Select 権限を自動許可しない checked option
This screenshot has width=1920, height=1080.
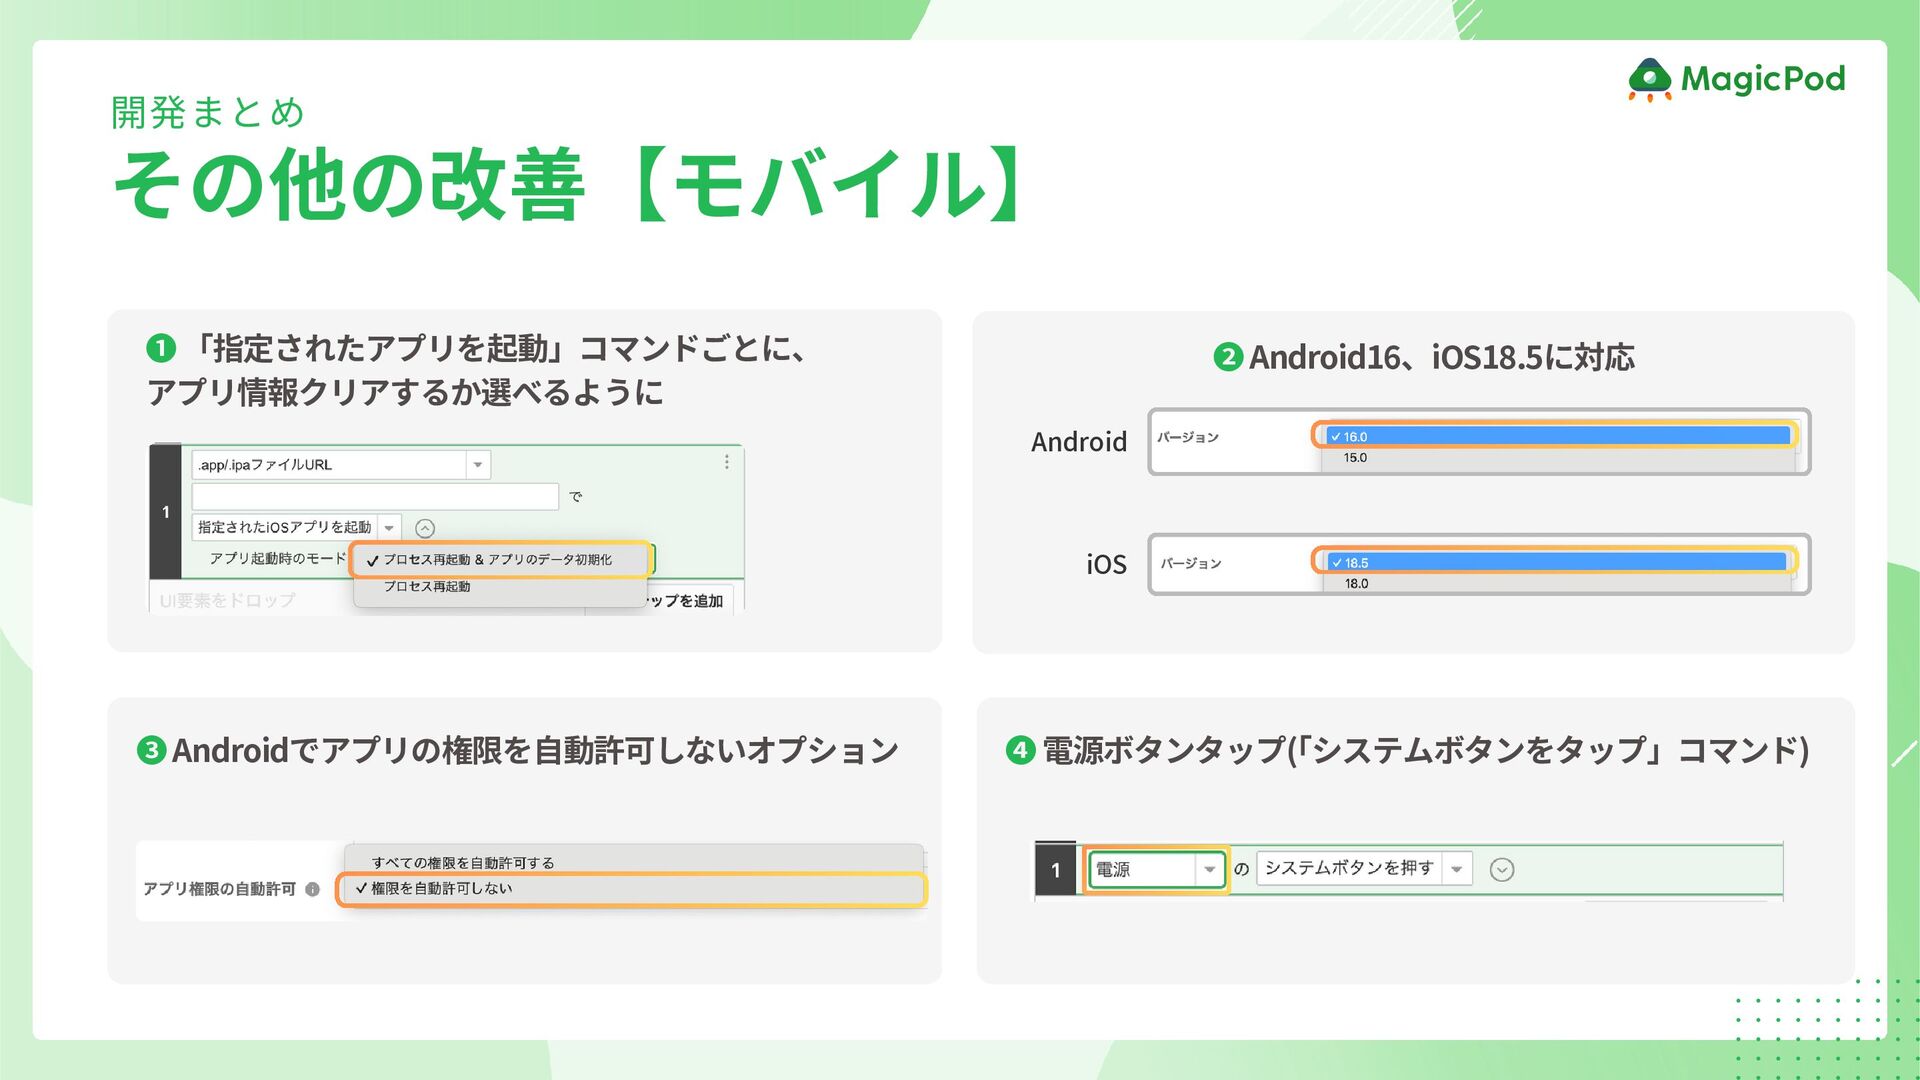442,888
